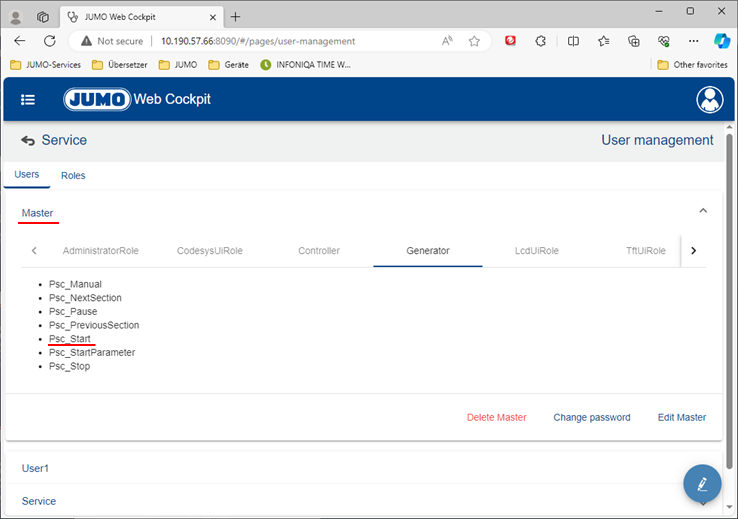Viewport: 738px width, 519px height.
Task: Click the back arrow next to Service
Action: click(28, 141)
